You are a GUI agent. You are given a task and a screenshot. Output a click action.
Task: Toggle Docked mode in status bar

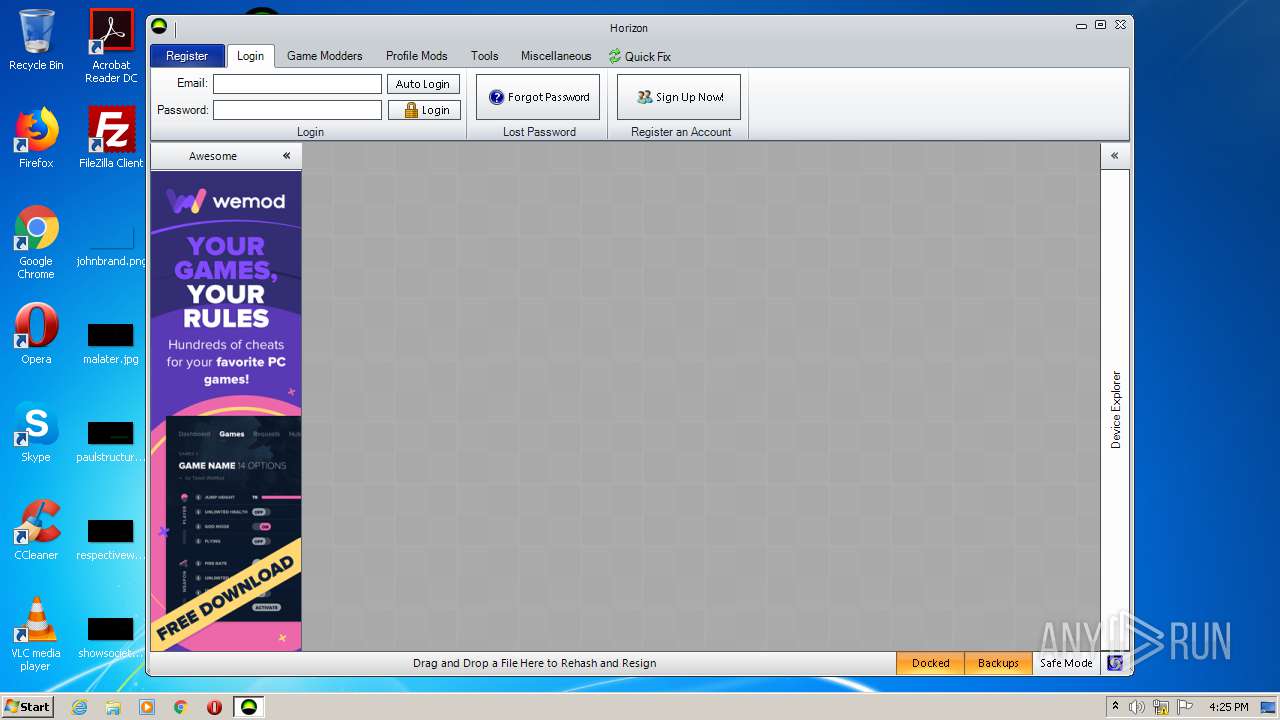pos(930,663)
